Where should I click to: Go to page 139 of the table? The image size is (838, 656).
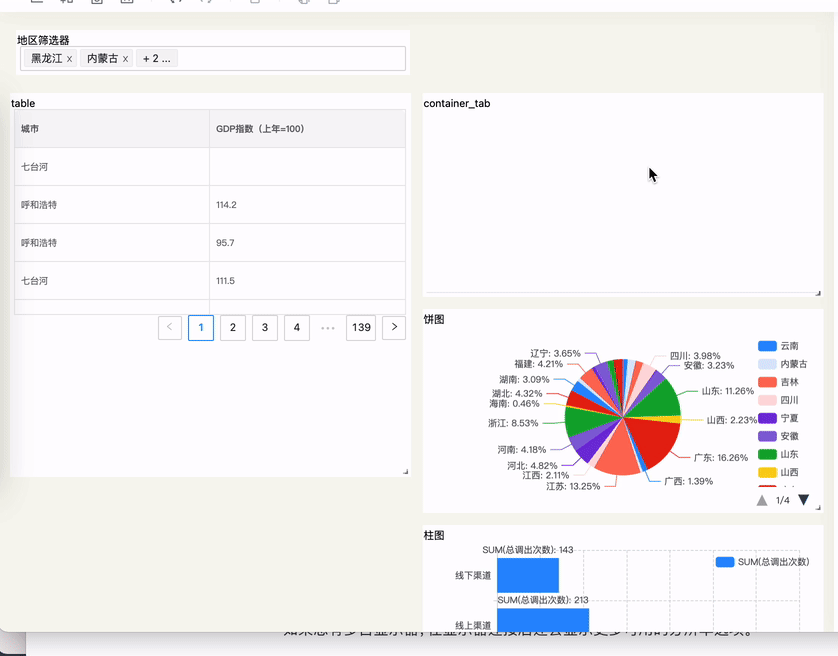pyautogui.click(x=361, y=327)
